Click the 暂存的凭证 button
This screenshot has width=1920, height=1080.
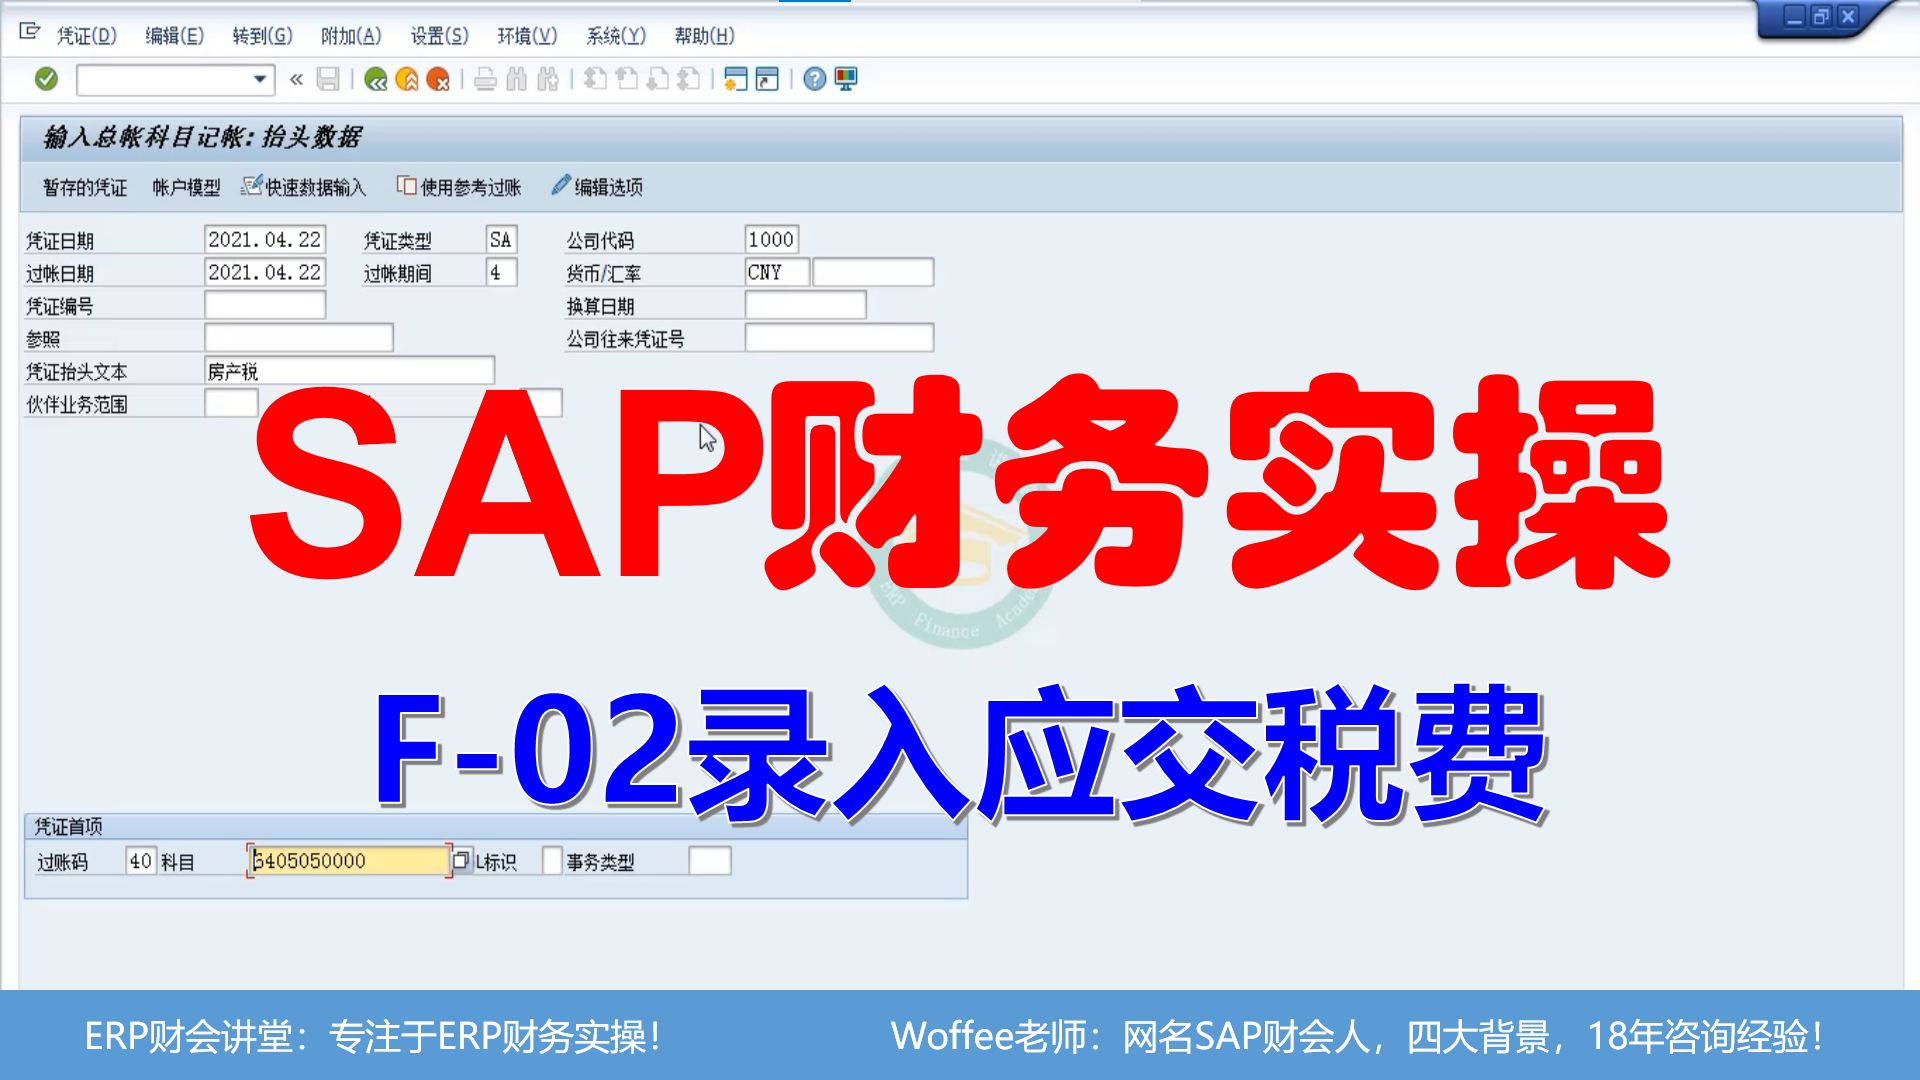(85, 188)
